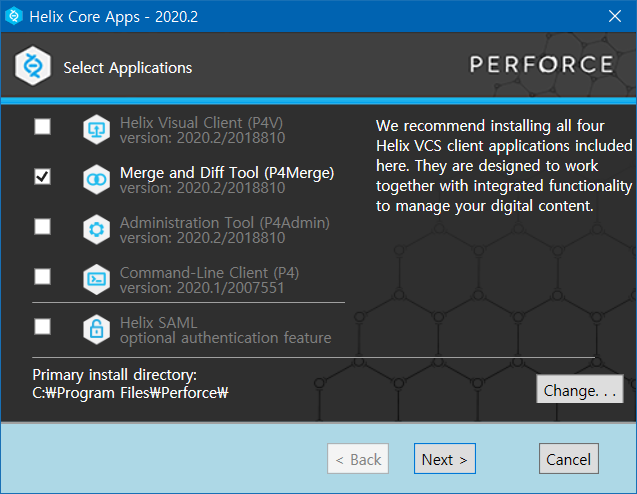
Task: Tick the Helix SAML checkbox
Action: point(43,326)
